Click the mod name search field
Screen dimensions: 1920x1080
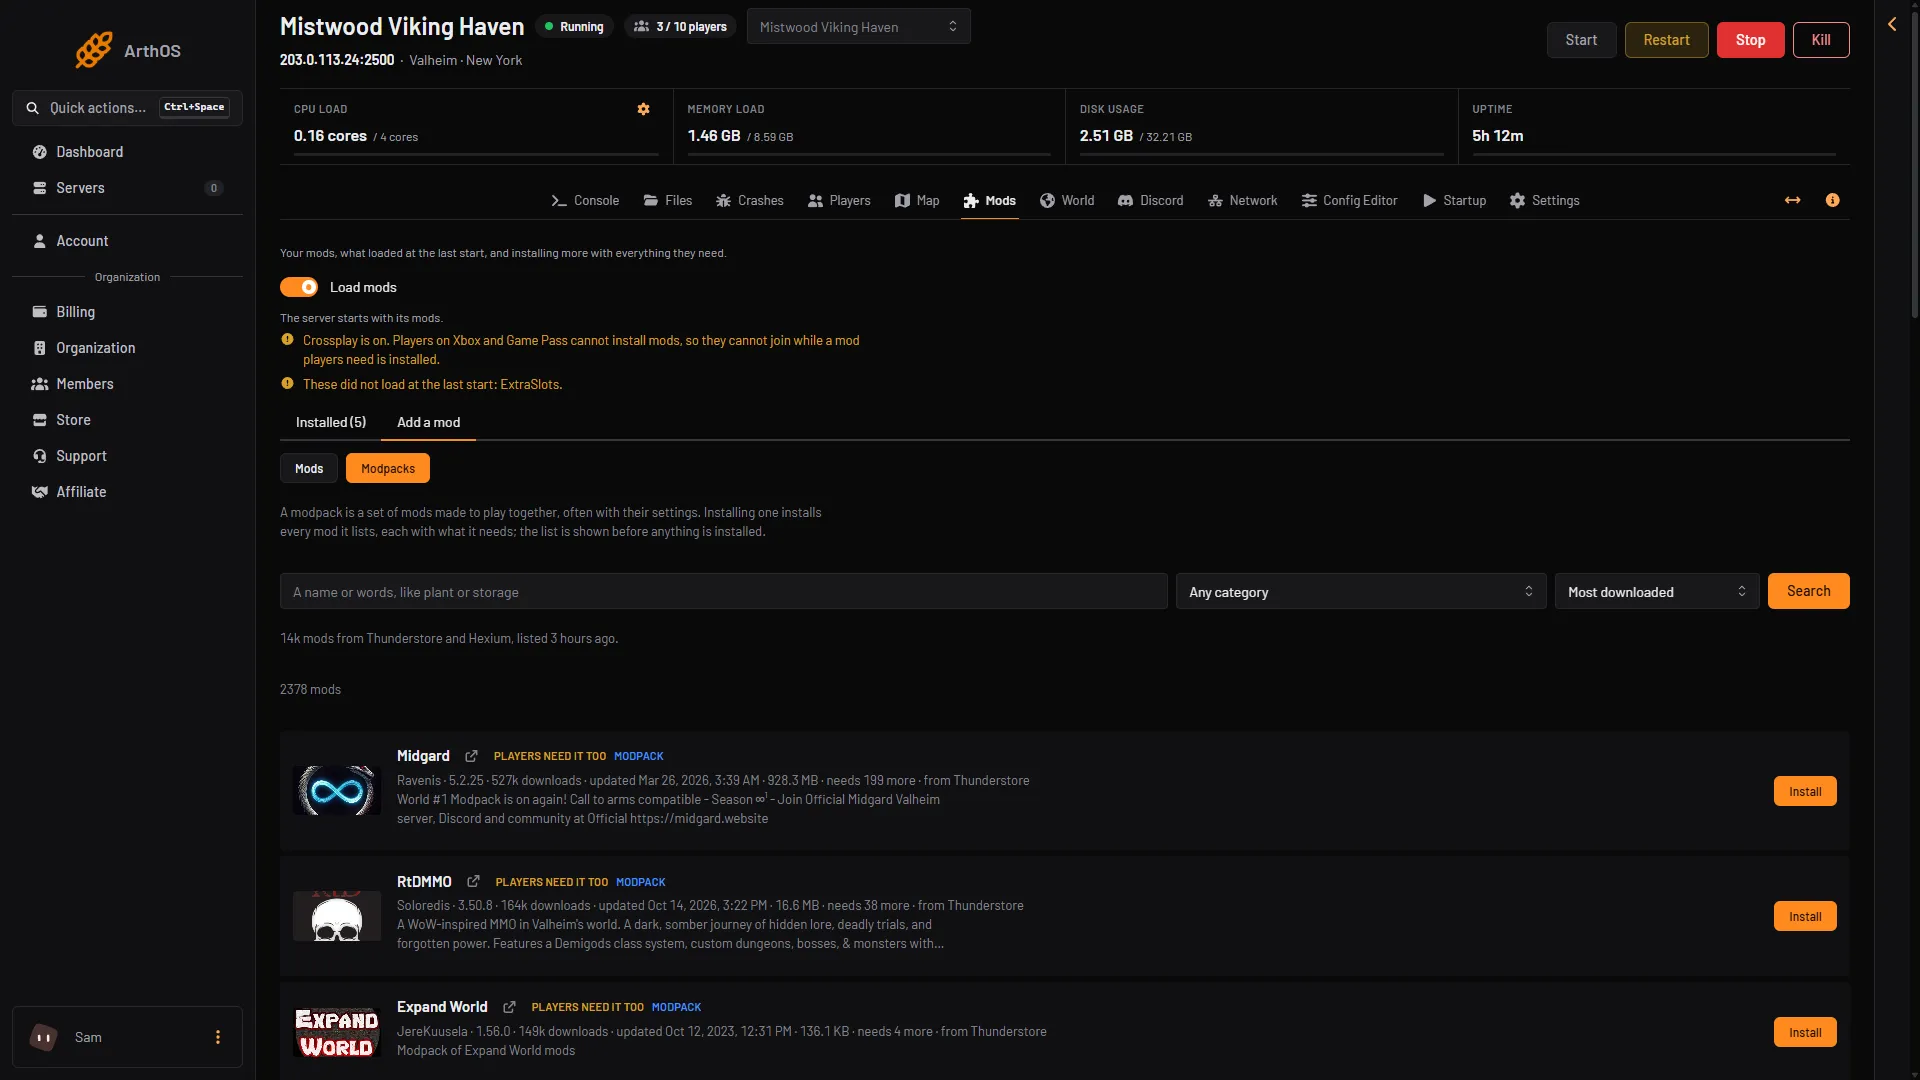(x=724, y=592)
